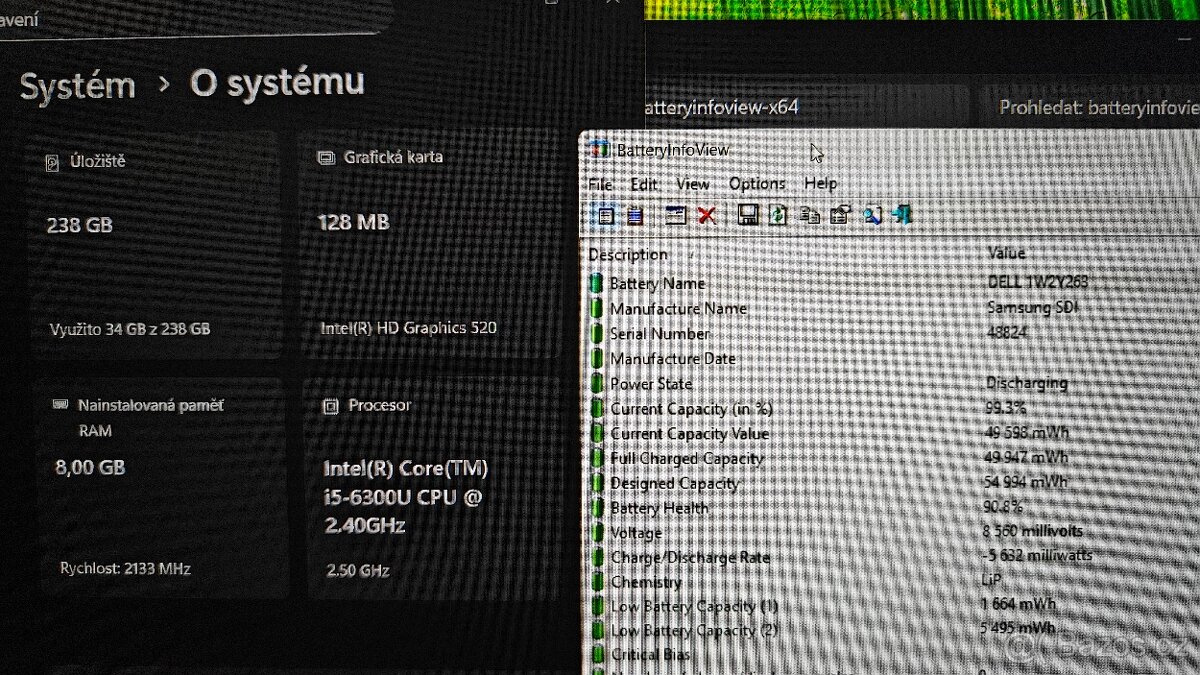1200x675 pixels.
Task: Click the 54 994 mWh value
Action: pos(1025,482)
